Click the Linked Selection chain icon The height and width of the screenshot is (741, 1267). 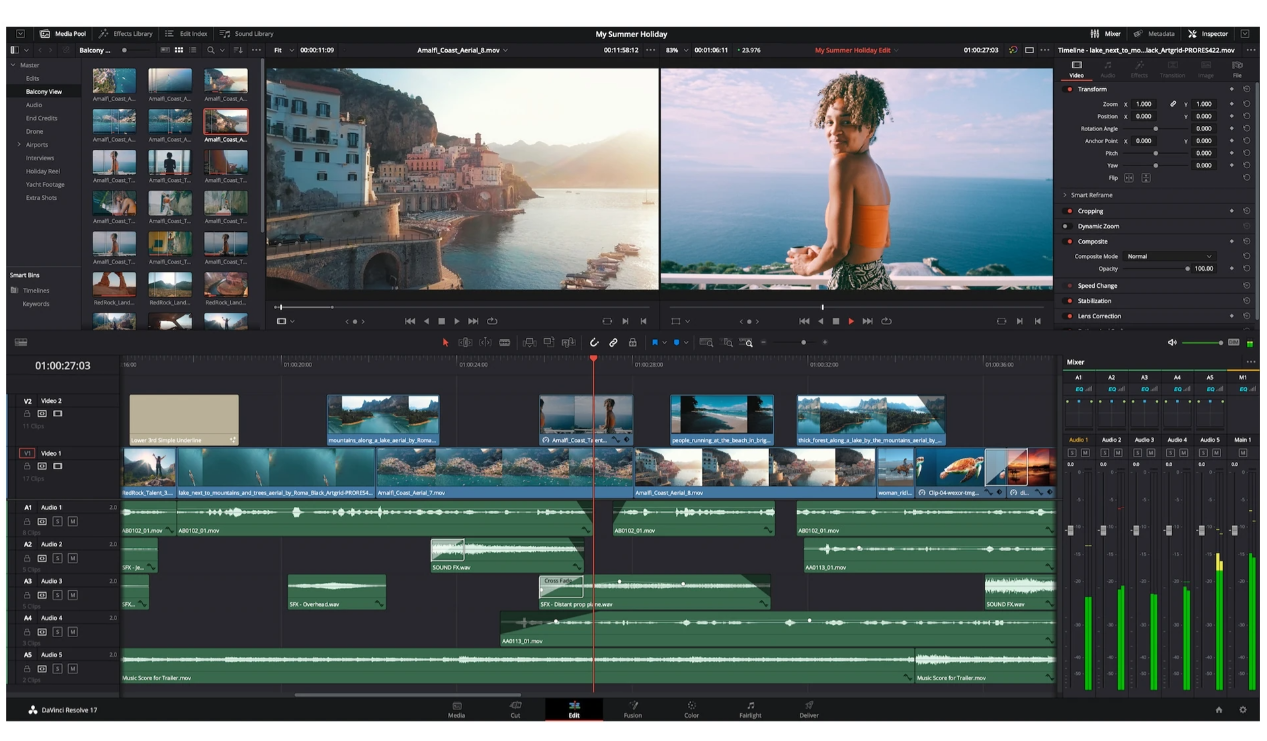(614, 342)
